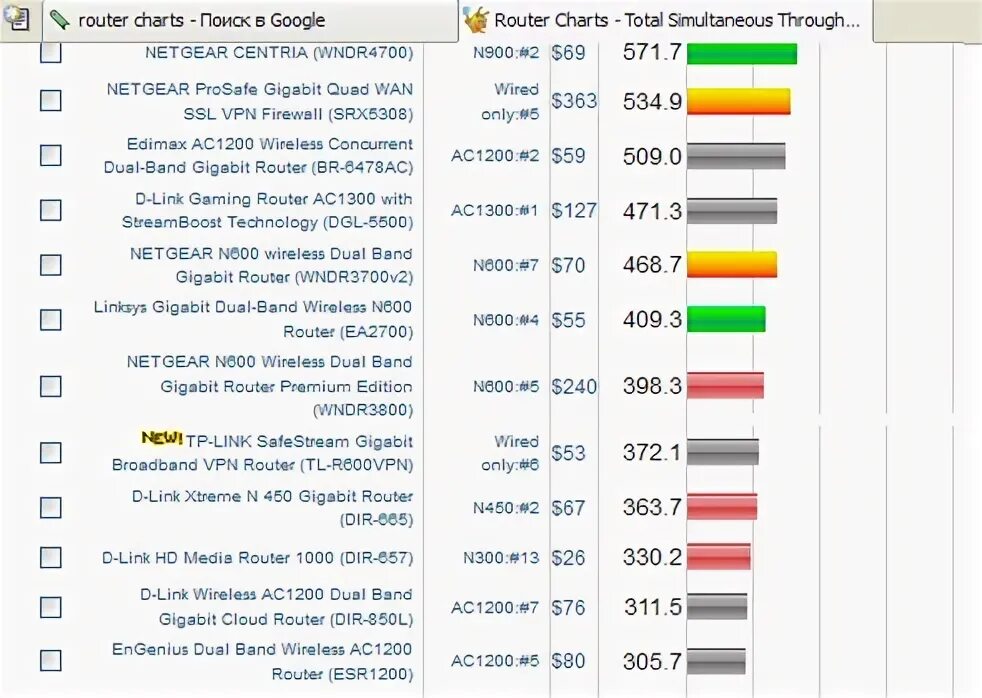Click the NEW! badge beside TP-LINK SafeStream
This screenshot has height=698, width=982.
click(x=162, y=438)
